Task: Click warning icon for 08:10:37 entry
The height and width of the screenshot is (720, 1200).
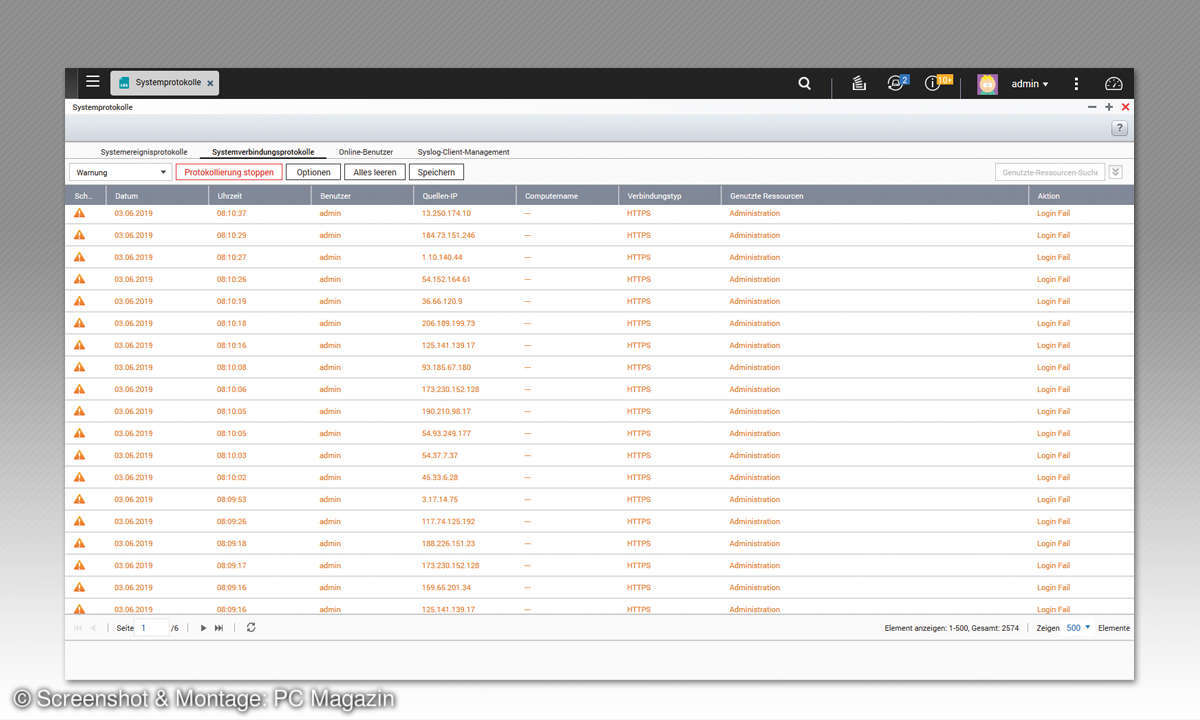Action: [x=79, y=213]
